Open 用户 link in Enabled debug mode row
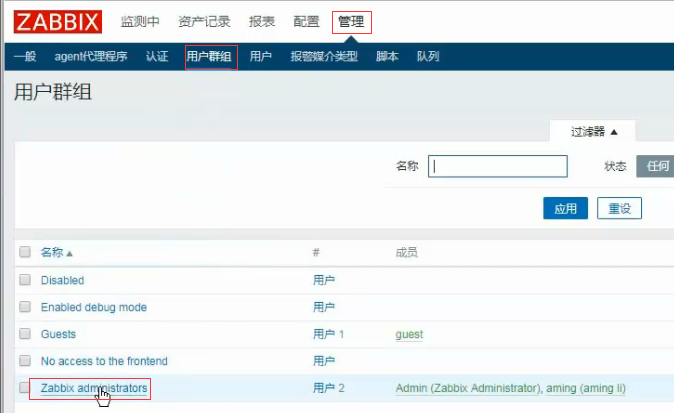 (x=324, y=307)
